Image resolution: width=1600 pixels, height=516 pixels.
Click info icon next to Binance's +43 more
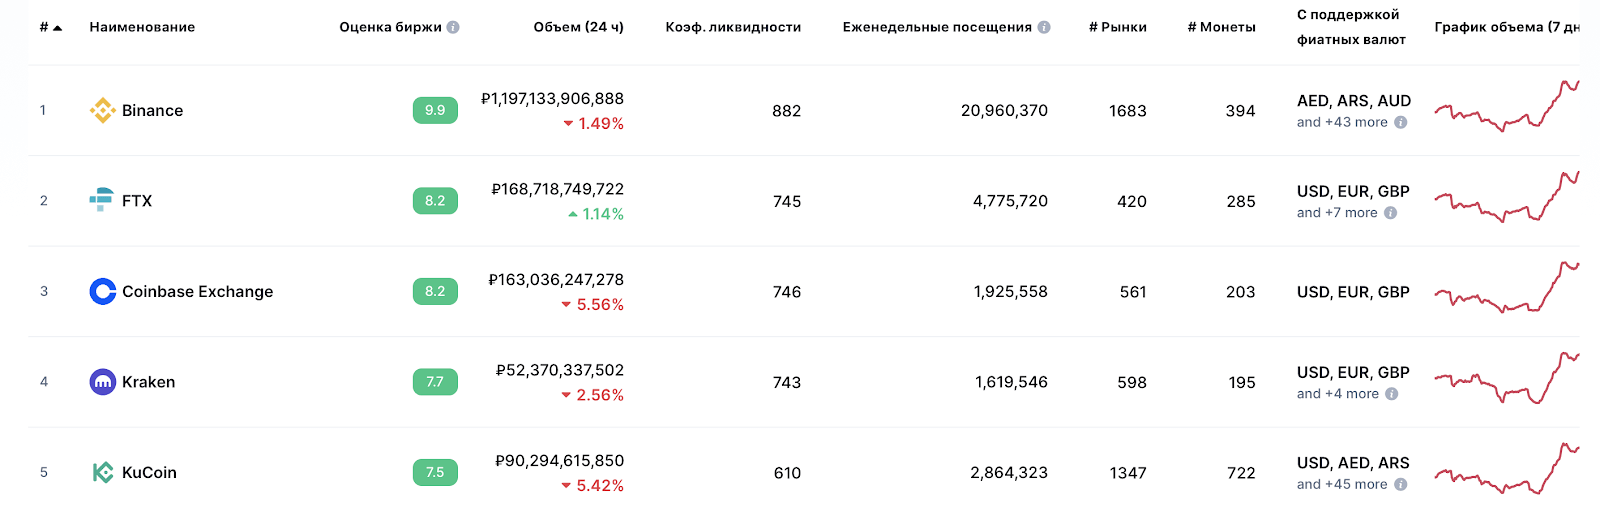click(1400, 123)
